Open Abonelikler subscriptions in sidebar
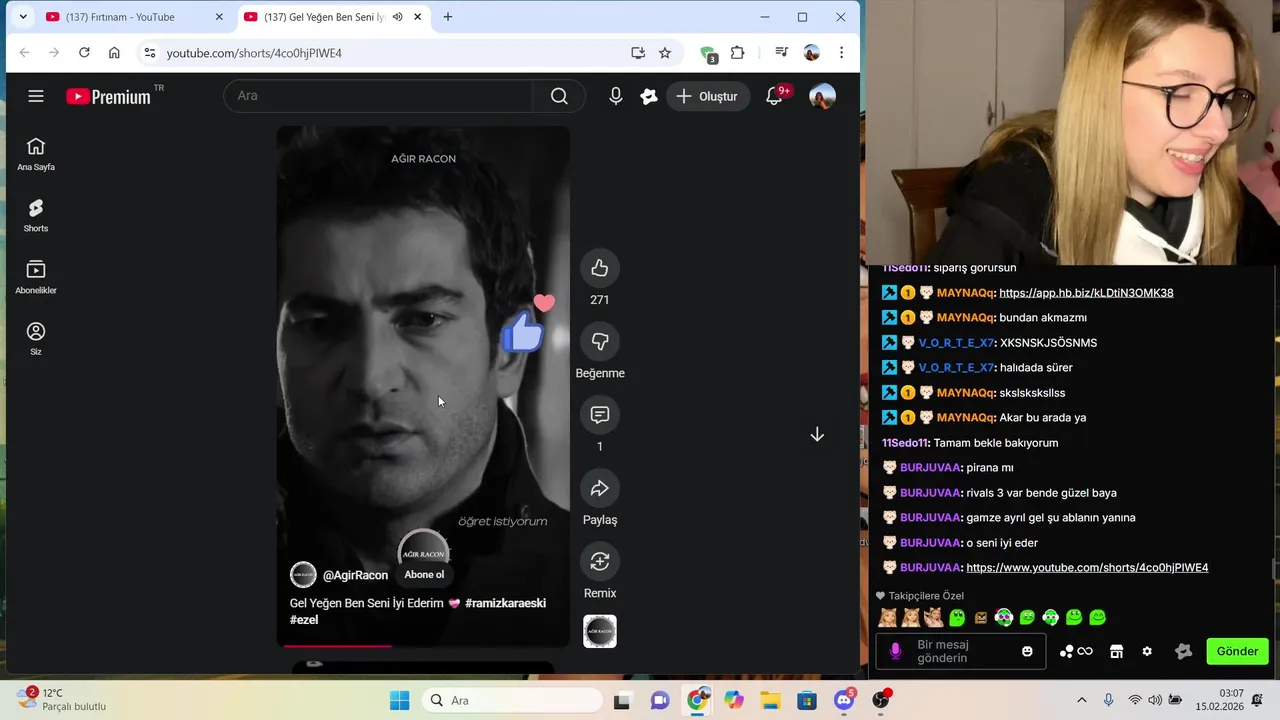The image size is (1280, 720). 36,277
